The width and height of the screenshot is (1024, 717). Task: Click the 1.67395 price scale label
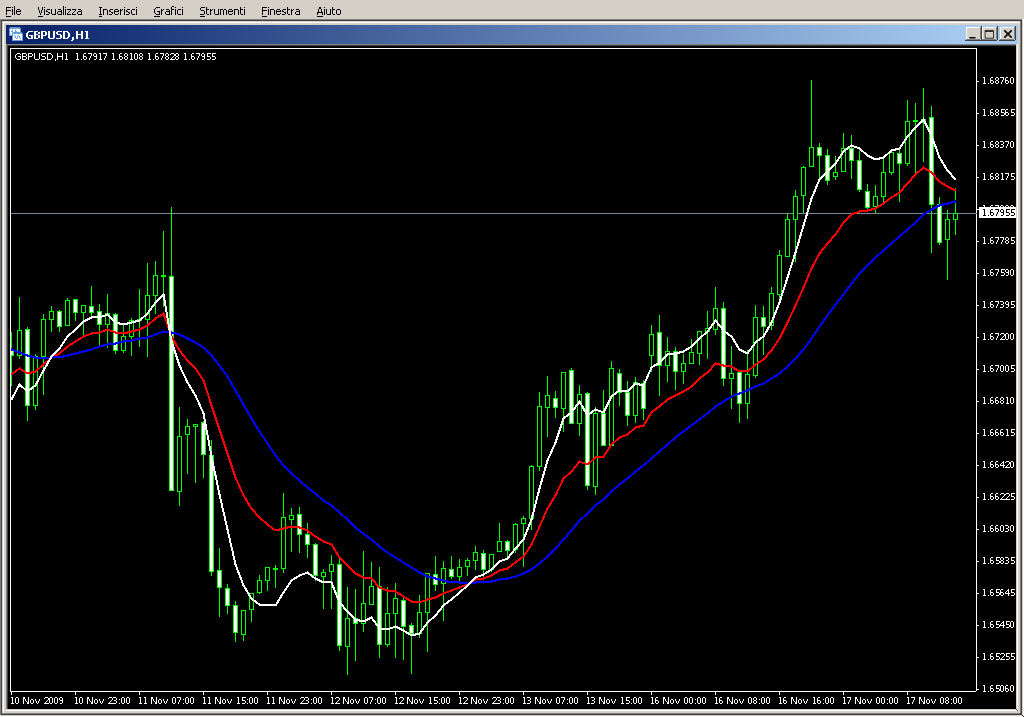point(999,305)
